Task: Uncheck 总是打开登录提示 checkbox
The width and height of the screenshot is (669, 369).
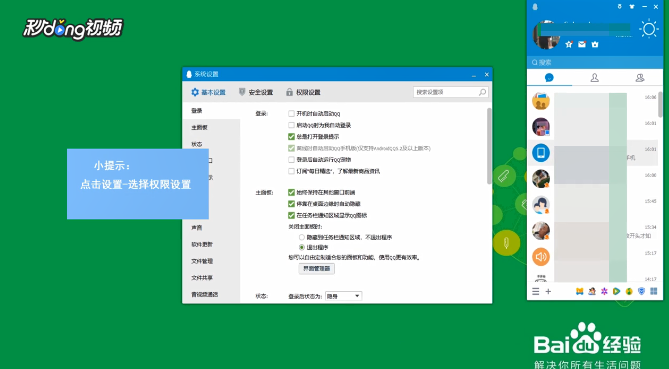Action: (x=291, y=137)
